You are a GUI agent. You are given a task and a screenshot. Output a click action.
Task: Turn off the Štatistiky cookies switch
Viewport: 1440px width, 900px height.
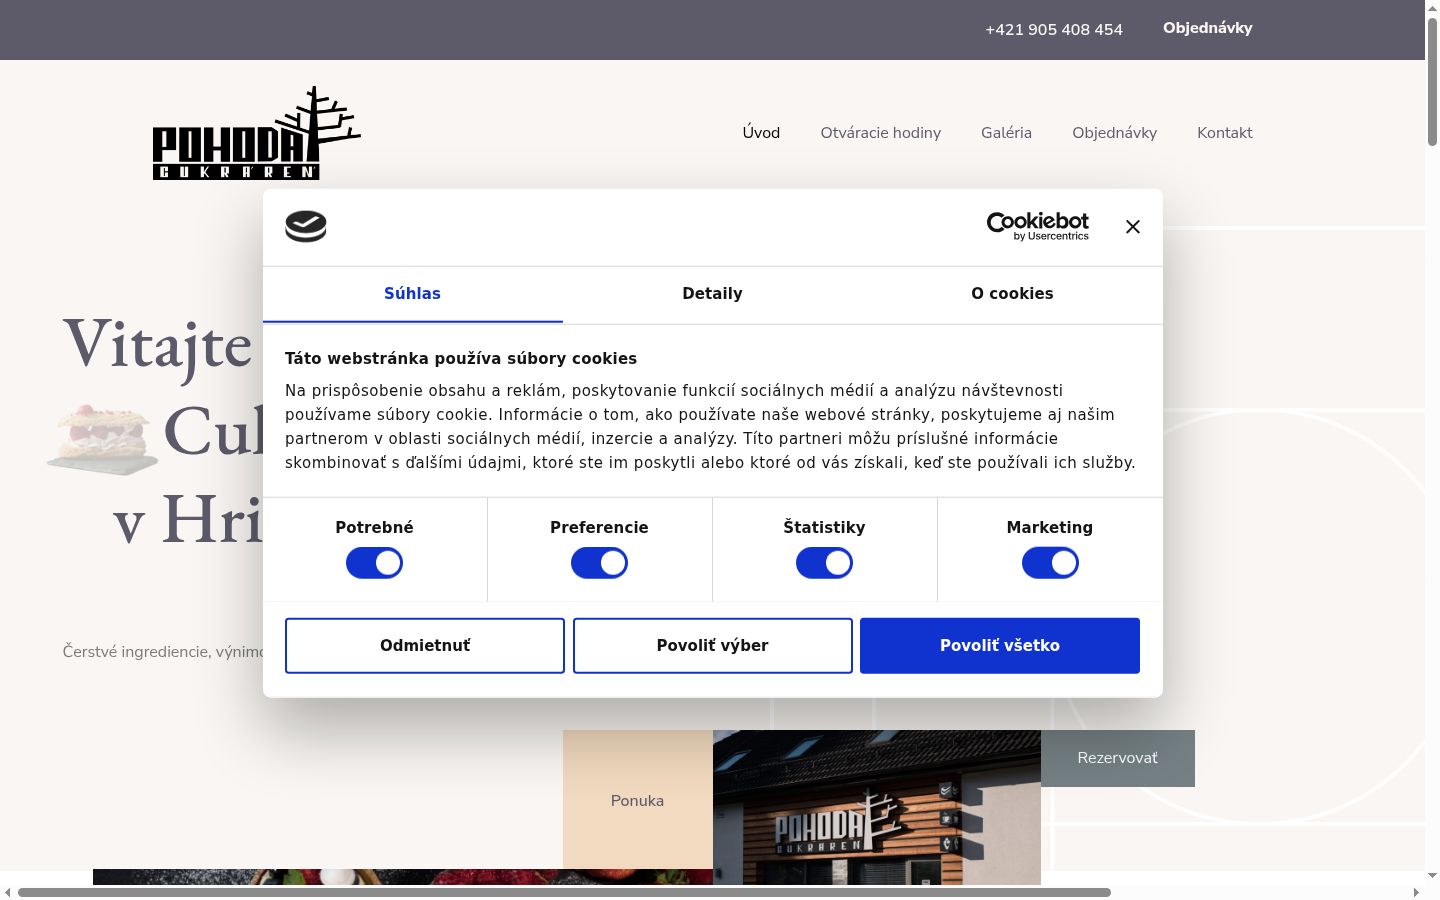pos(824,563)
